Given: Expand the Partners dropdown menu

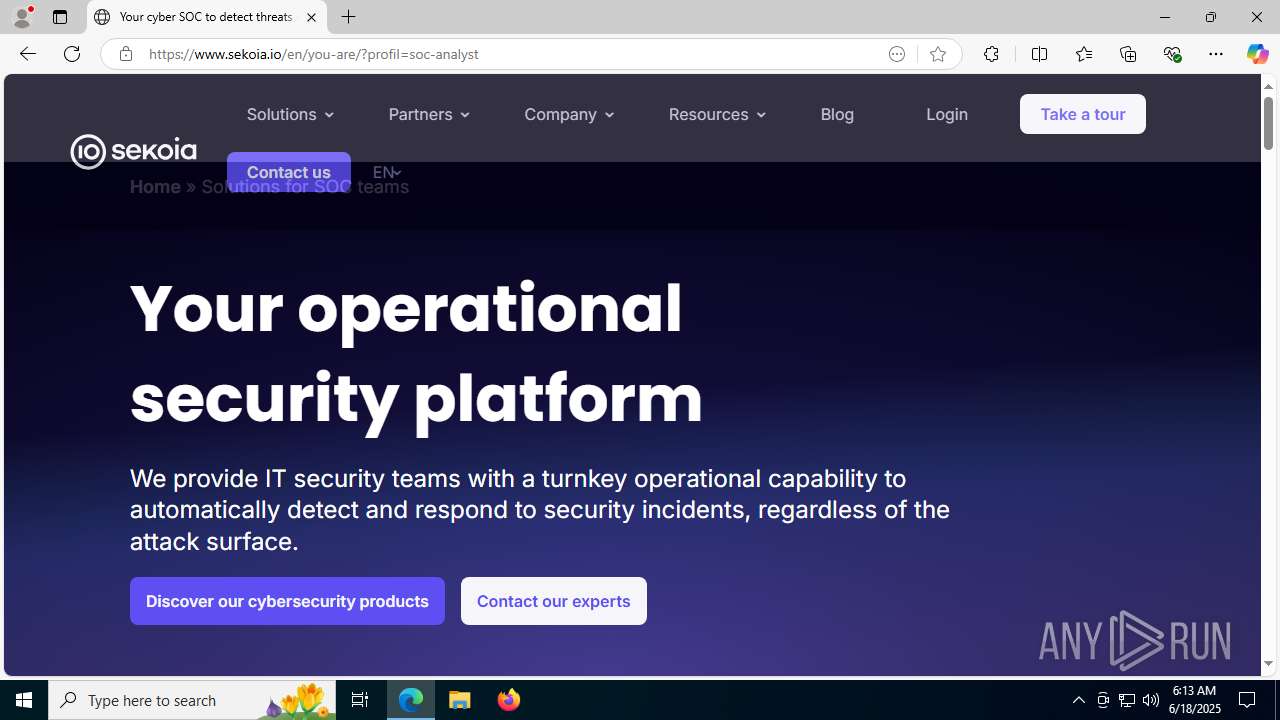Looking at the screenshot, I should 429,114.
